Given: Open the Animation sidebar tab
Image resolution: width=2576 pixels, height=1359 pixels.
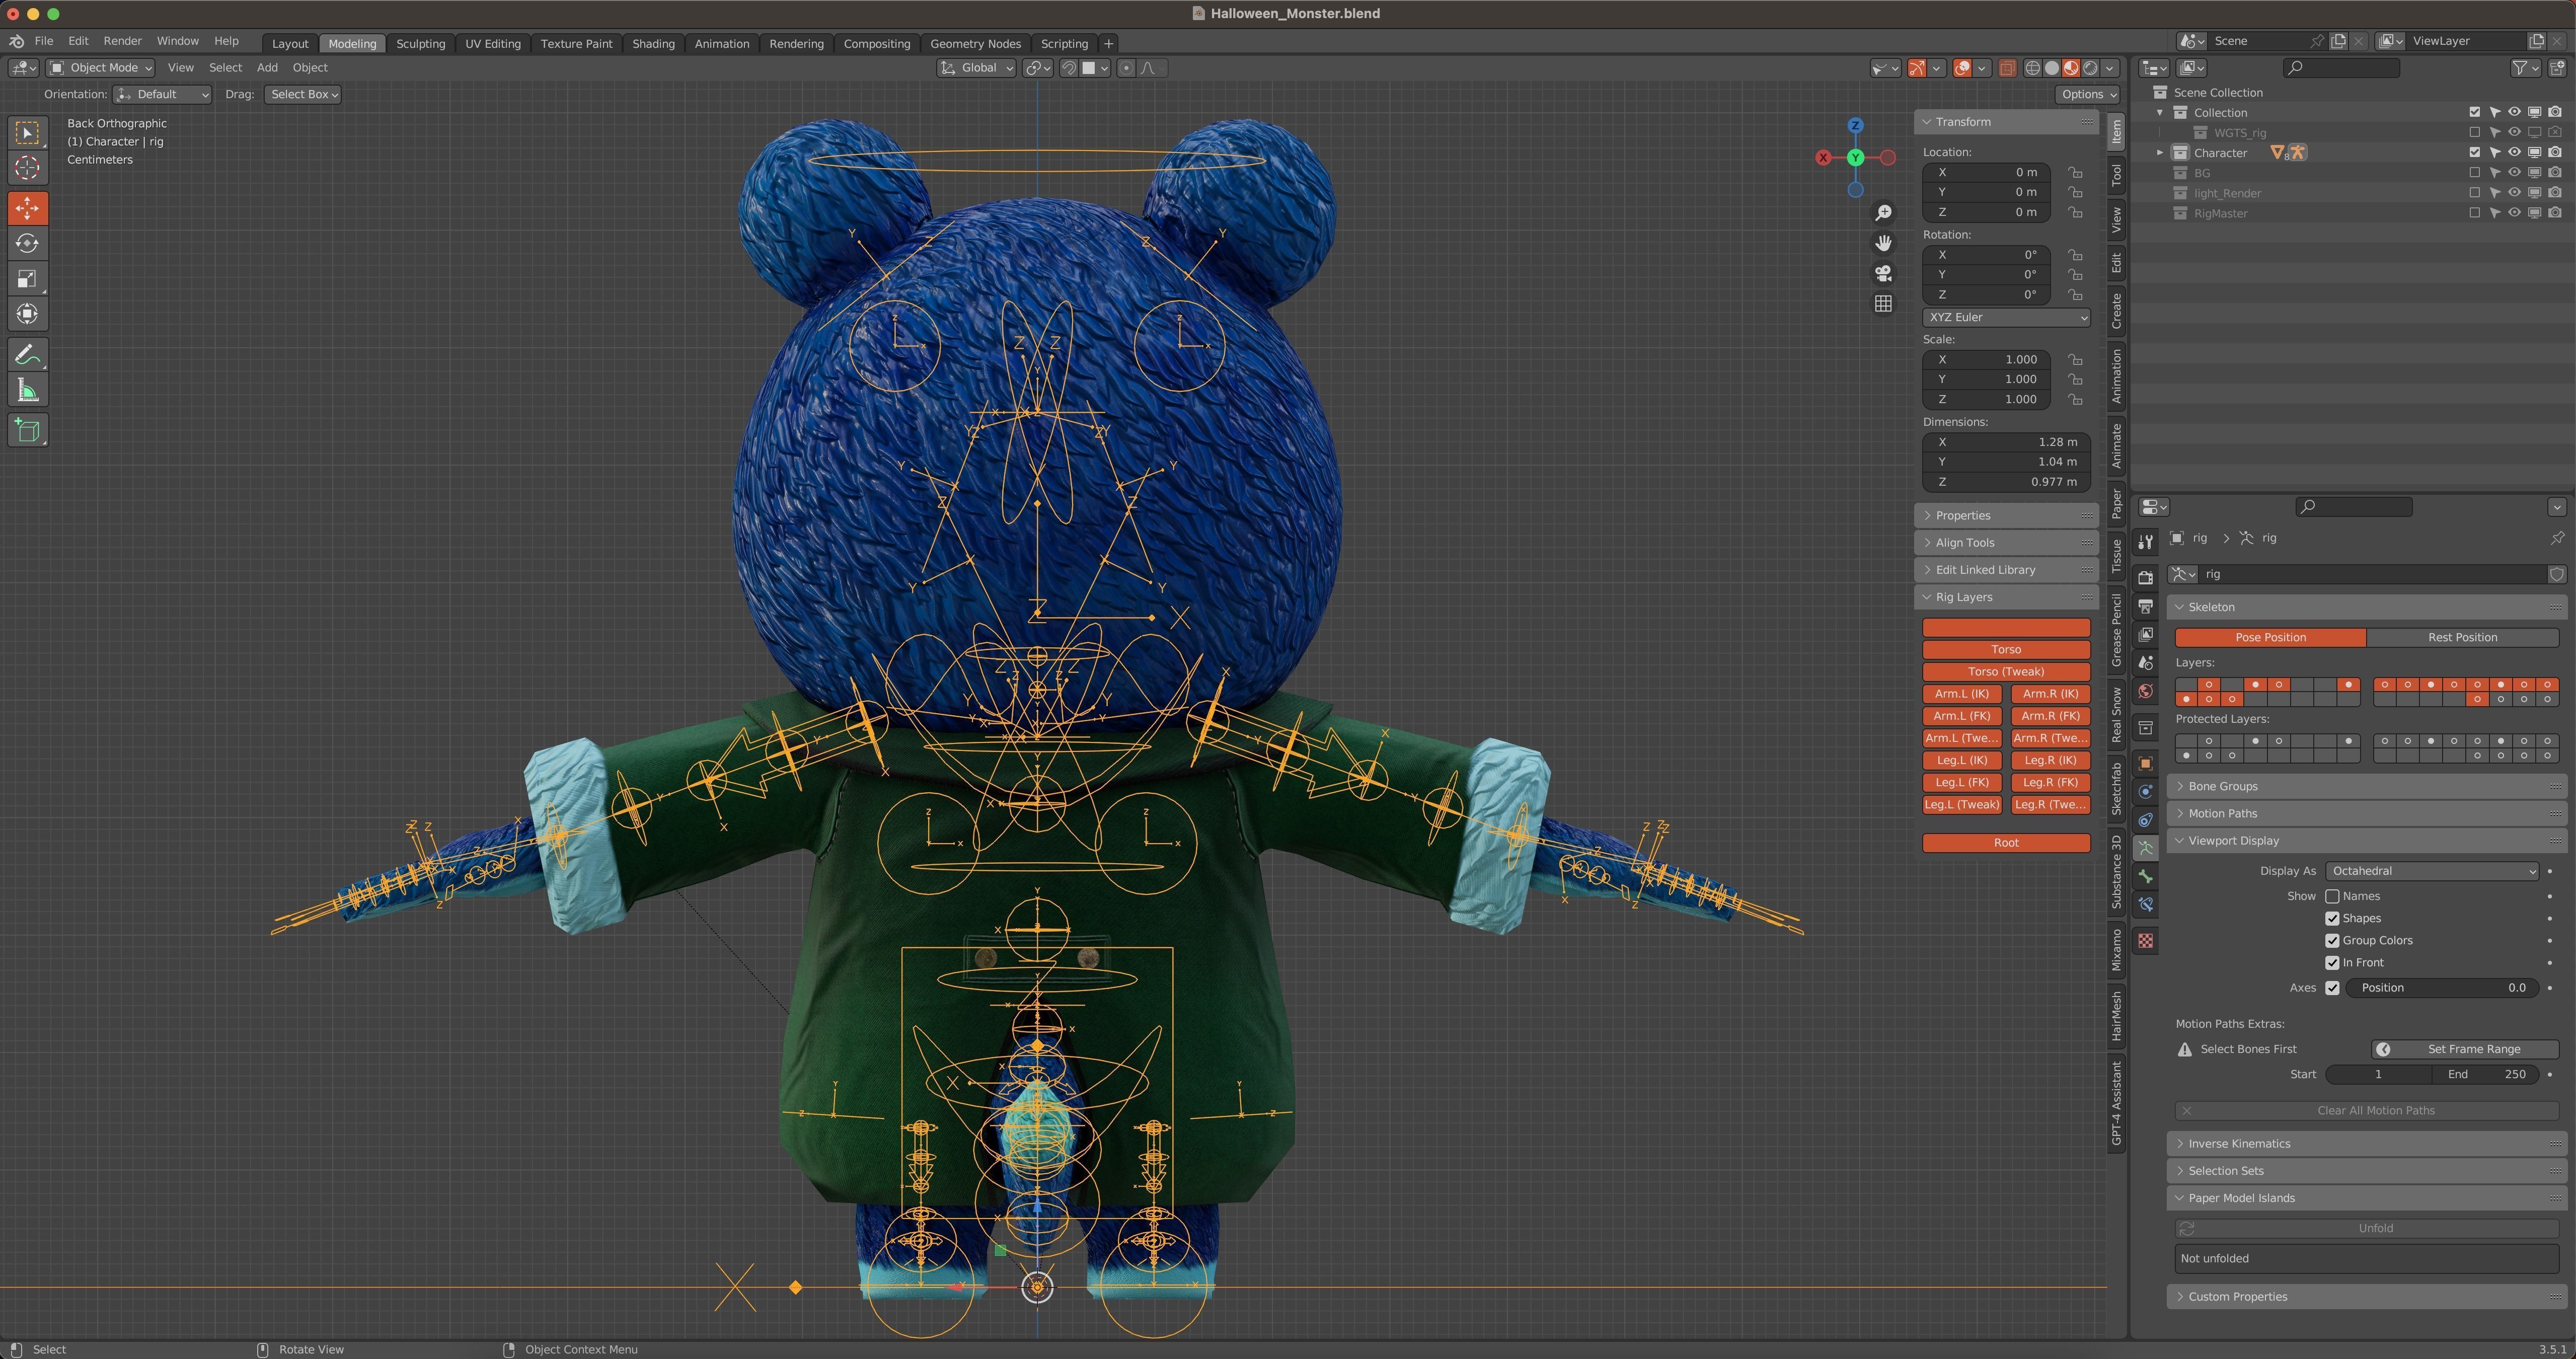Looking at the screenshot, I should tap(2116, 376).
